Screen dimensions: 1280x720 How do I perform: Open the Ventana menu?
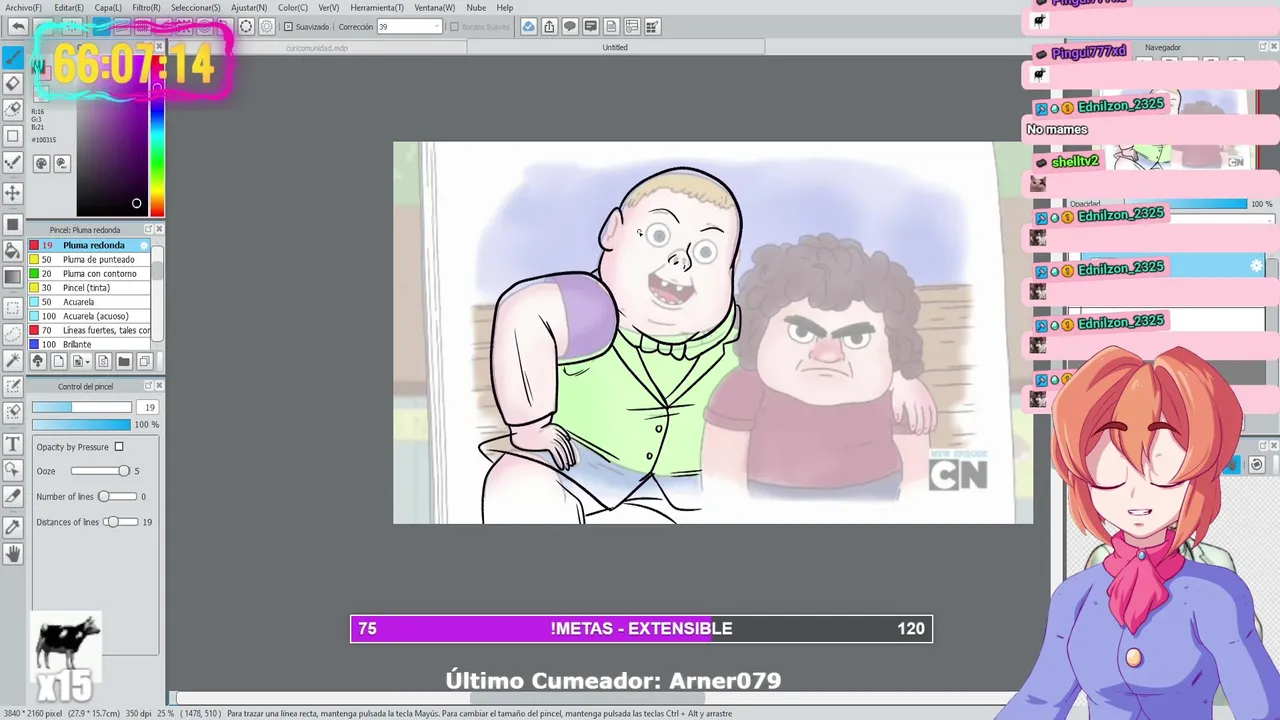click(x=434, y=7)
